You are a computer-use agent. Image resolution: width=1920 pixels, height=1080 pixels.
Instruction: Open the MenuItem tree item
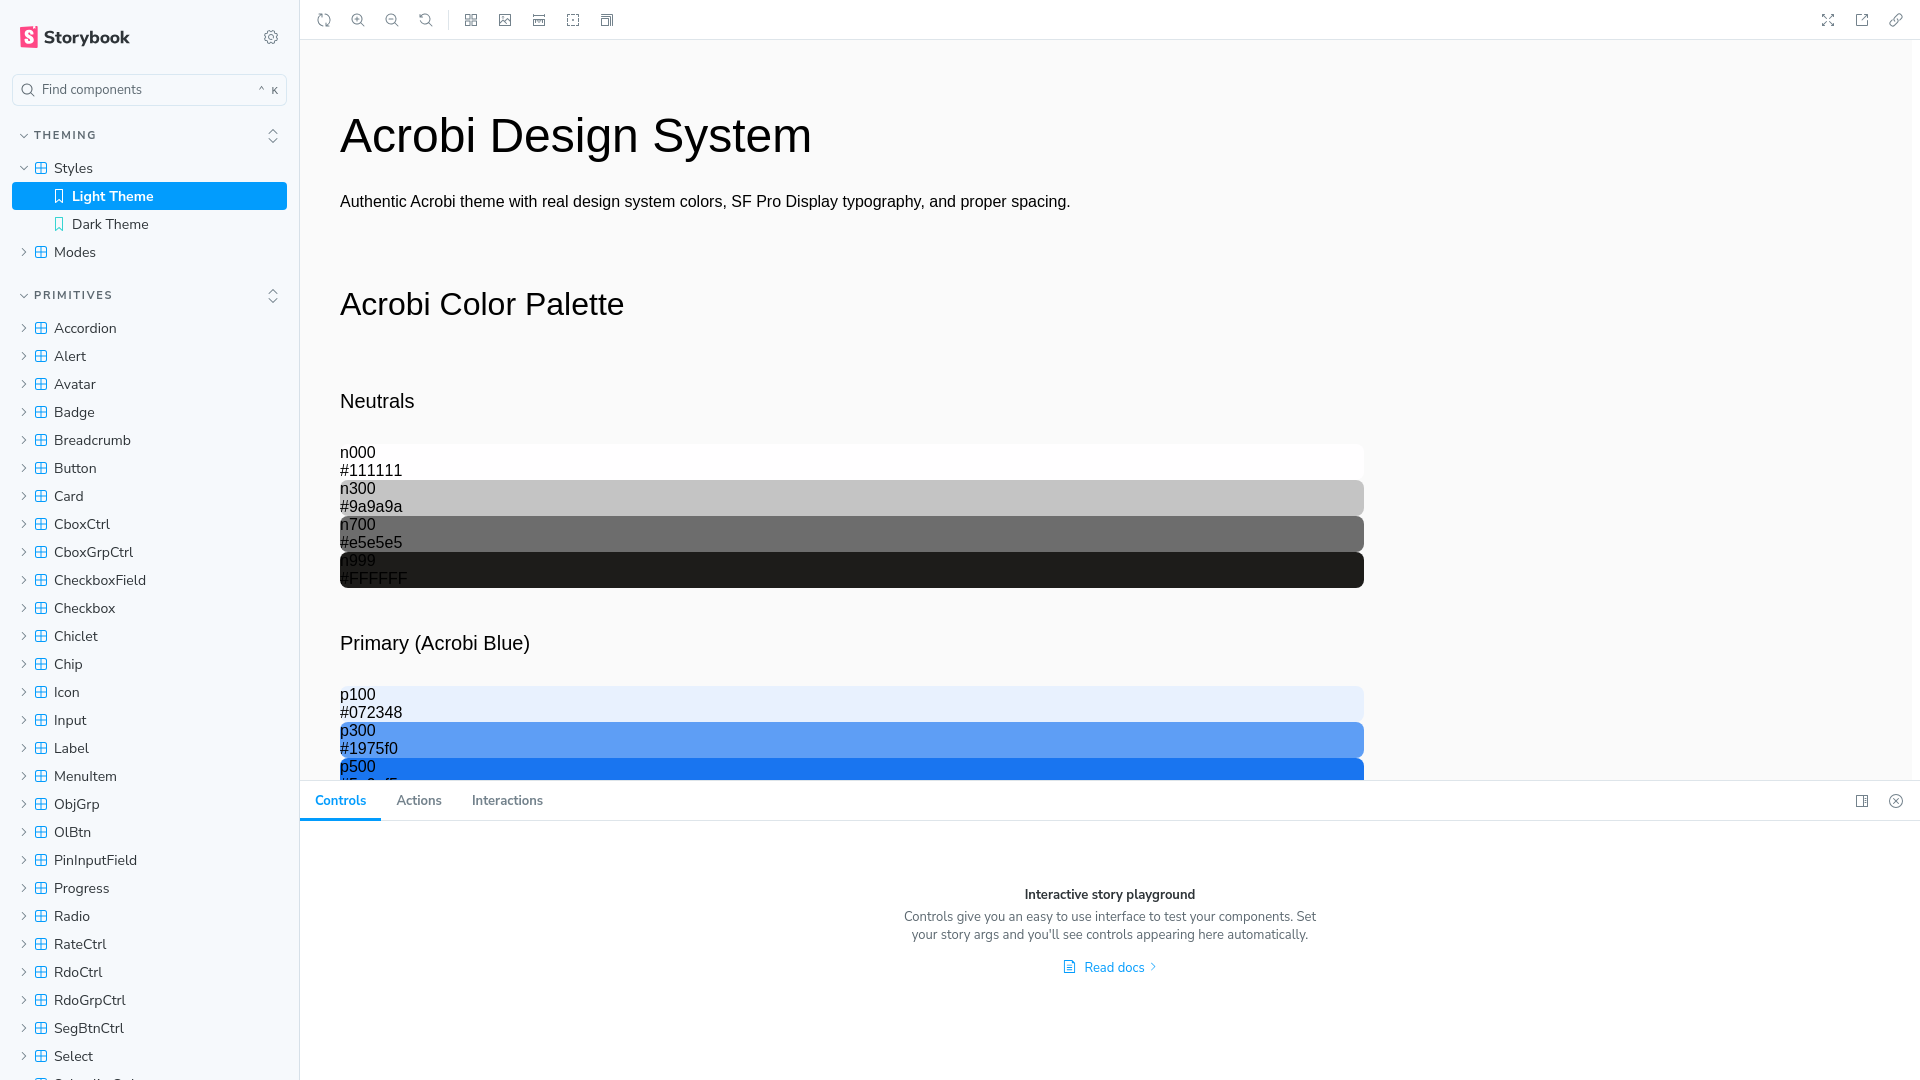pos(149,776)
